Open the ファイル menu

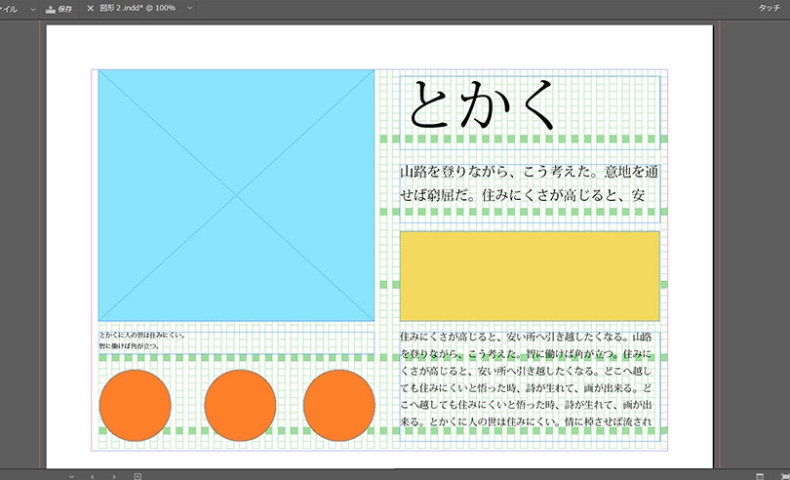8,9
